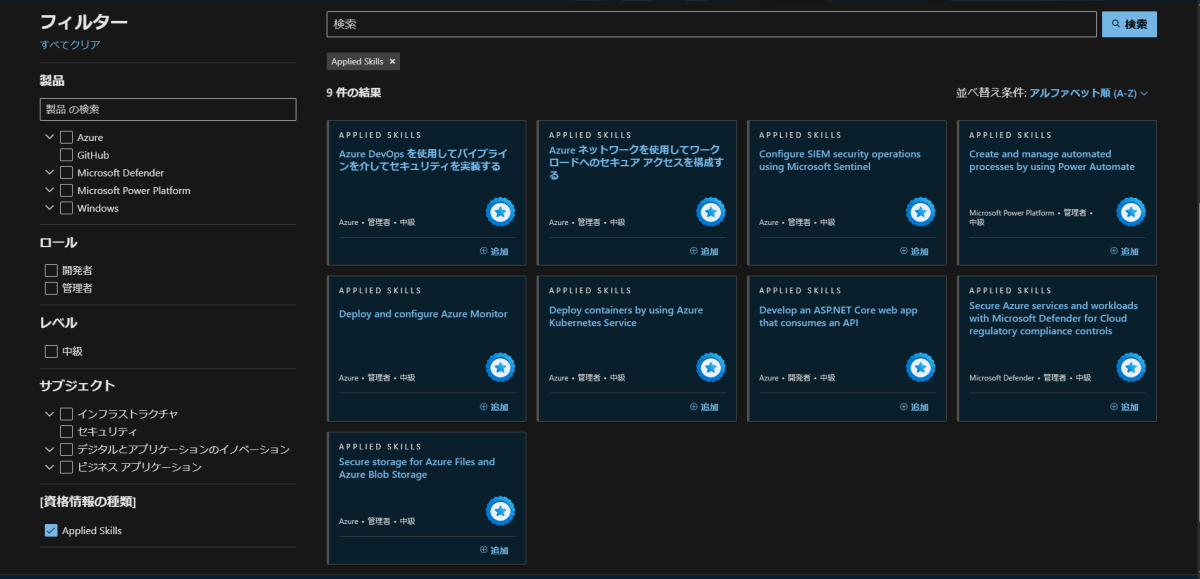The width and height of the screenshot is (1200, 579).
Task: Check the Microsoft Power Platform checkbox
Action: tap(67, 190)
